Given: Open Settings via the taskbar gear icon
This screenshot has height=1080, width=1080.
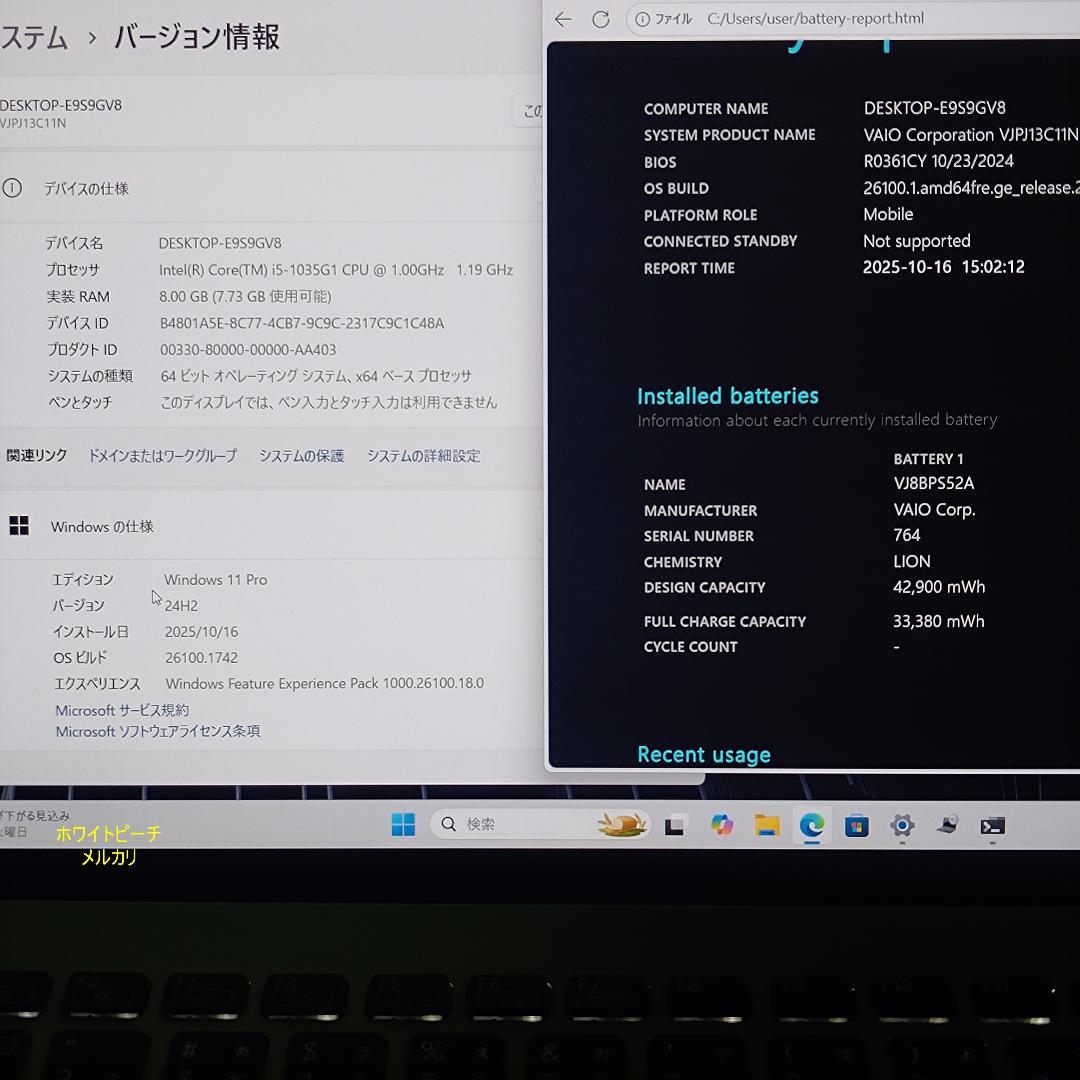Looking at the screenshot, I should [x=901, y=825].
